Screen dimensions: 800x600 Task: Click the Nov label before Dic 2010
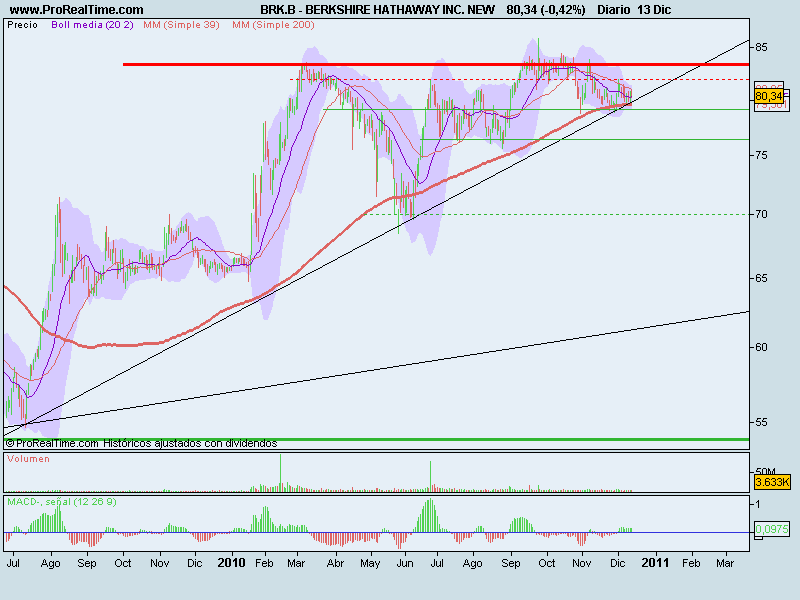[x=582, y=563]
